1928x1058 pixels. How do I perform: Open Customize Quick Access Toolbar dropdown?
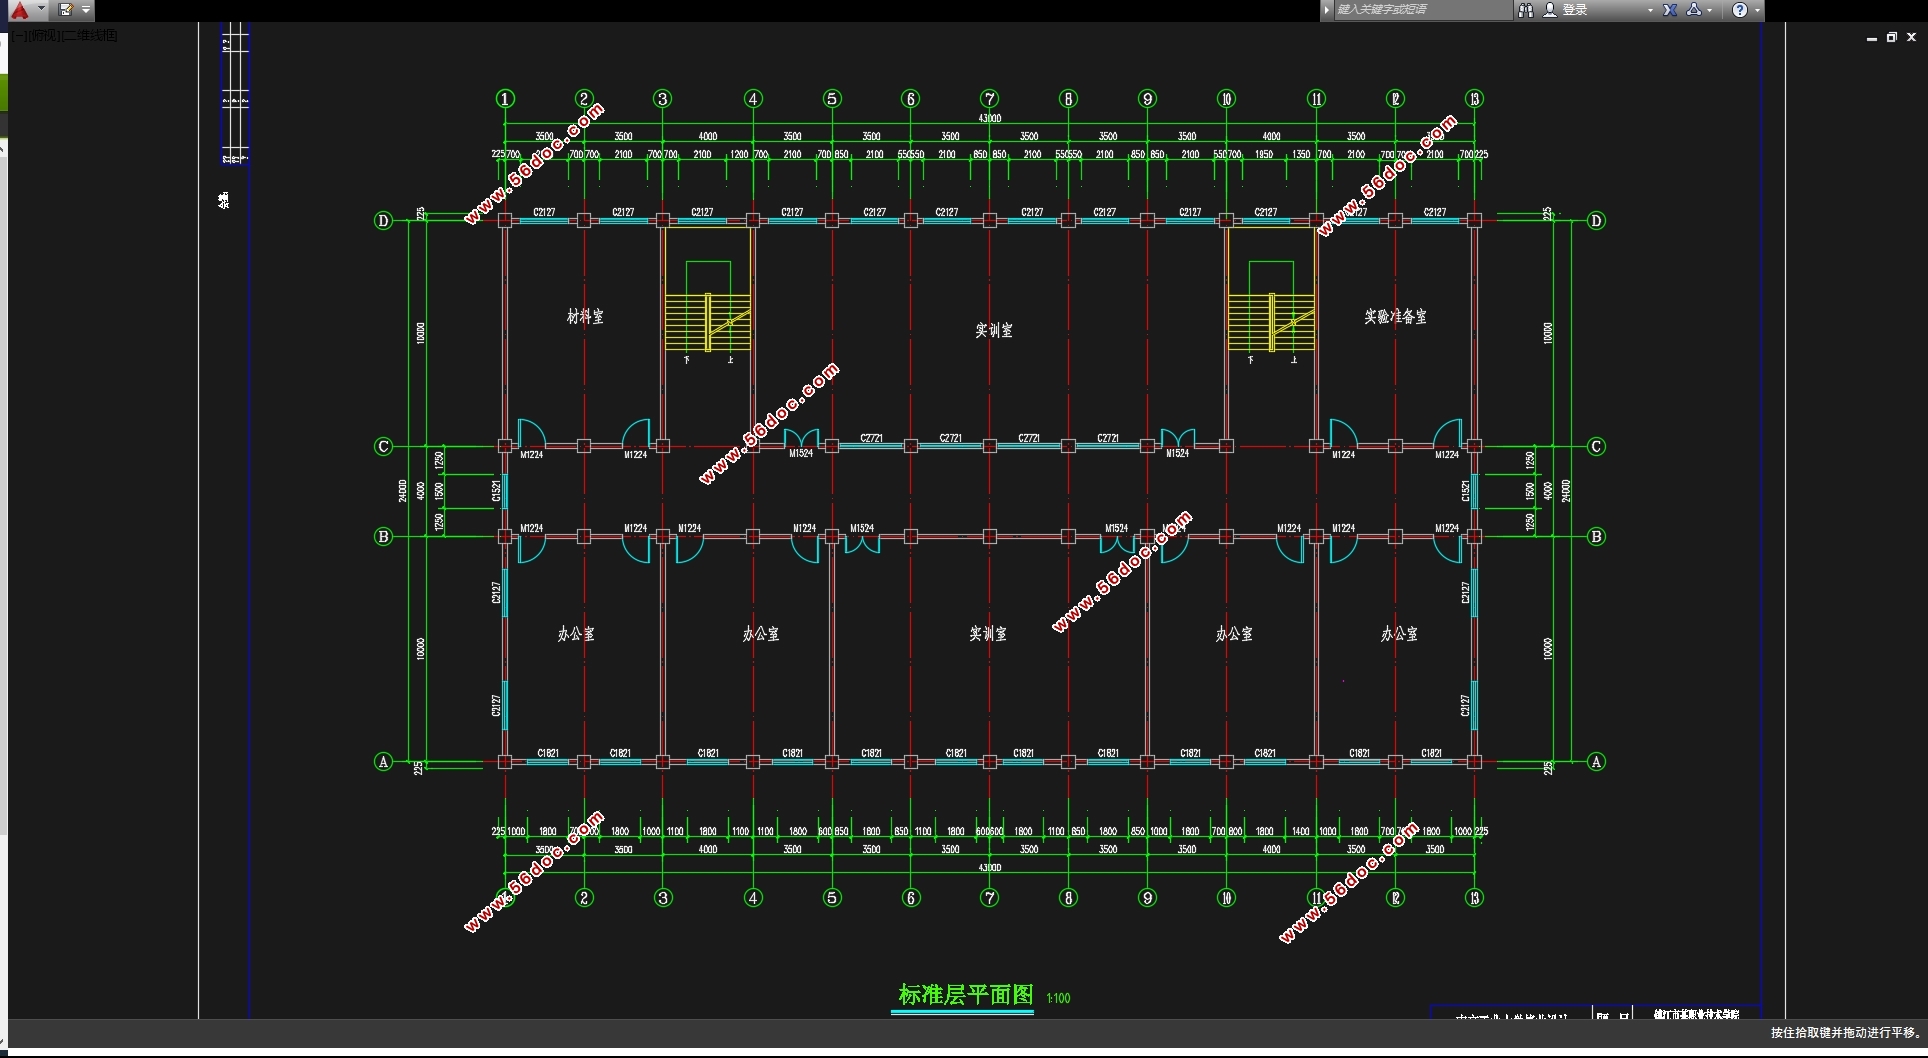pyautogui.click(x=86, y=10)
